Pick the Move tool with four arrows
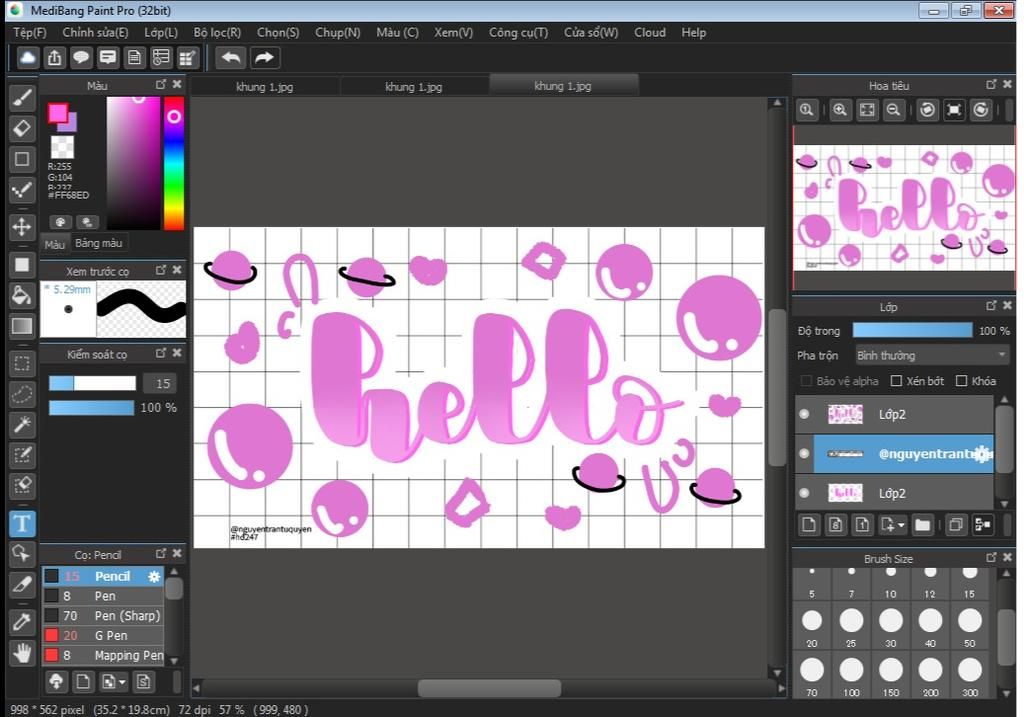This screenshot has width=1024, height=717. tap(22, 227)
